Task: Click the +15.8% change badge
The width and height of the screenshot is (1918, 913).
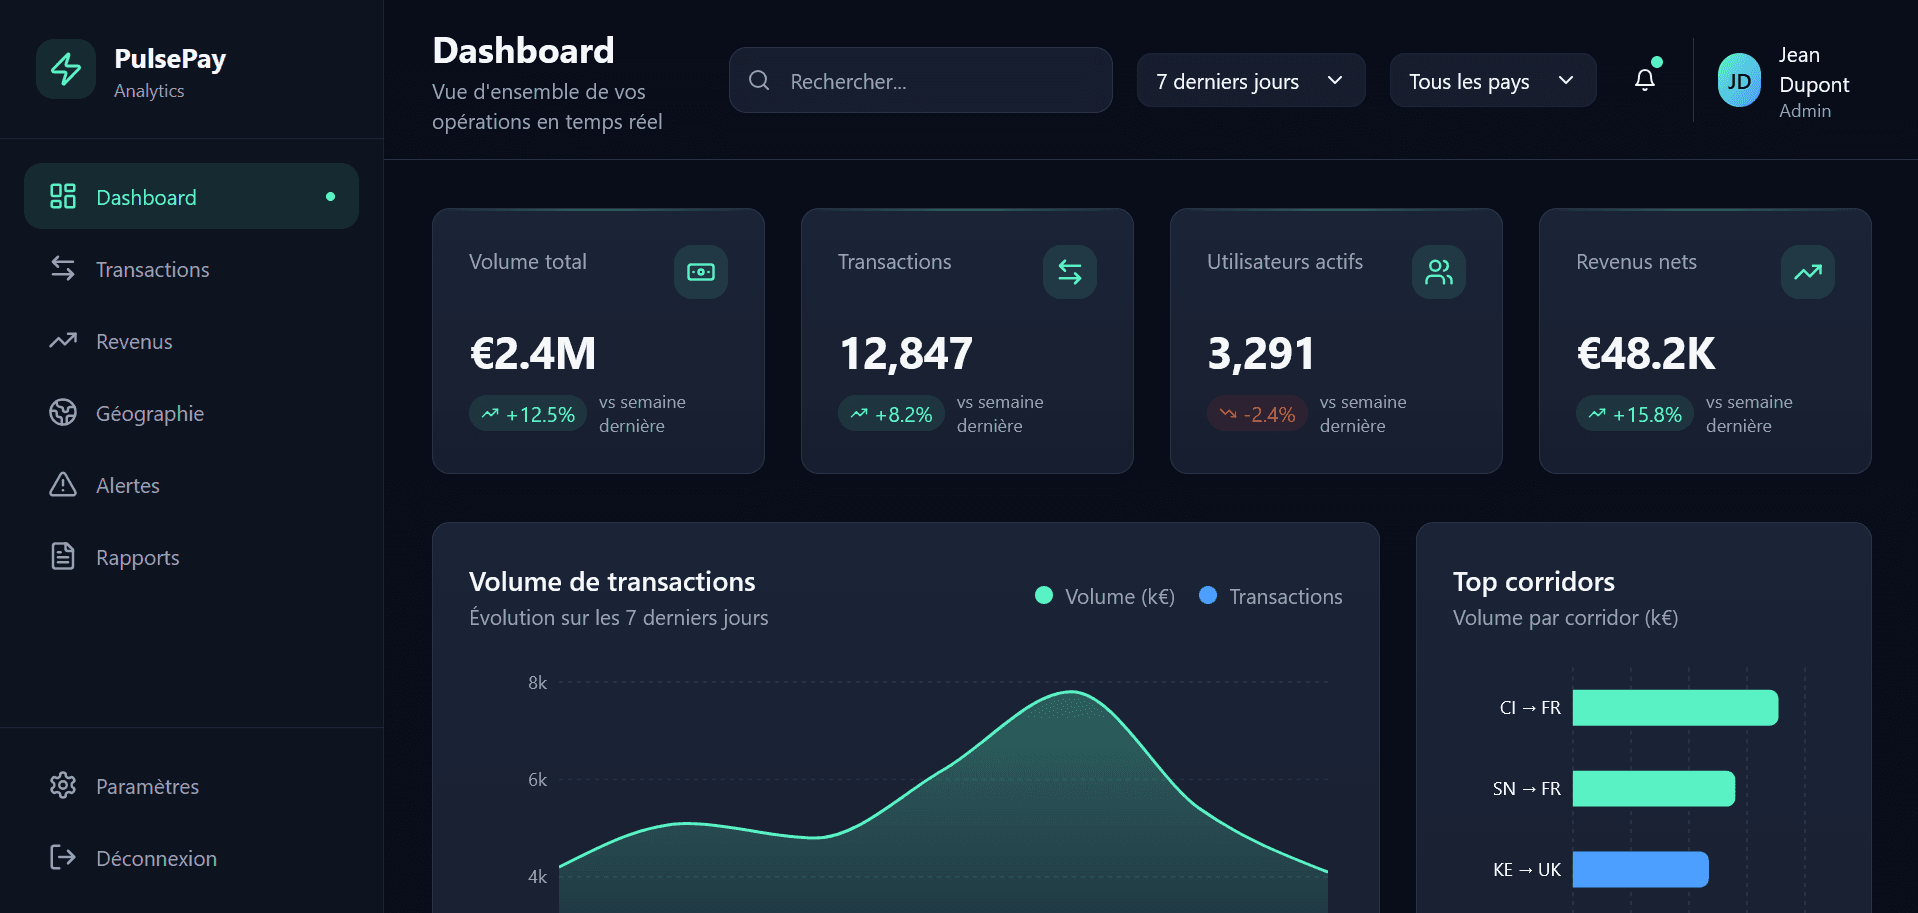Action: [1635, 414]
